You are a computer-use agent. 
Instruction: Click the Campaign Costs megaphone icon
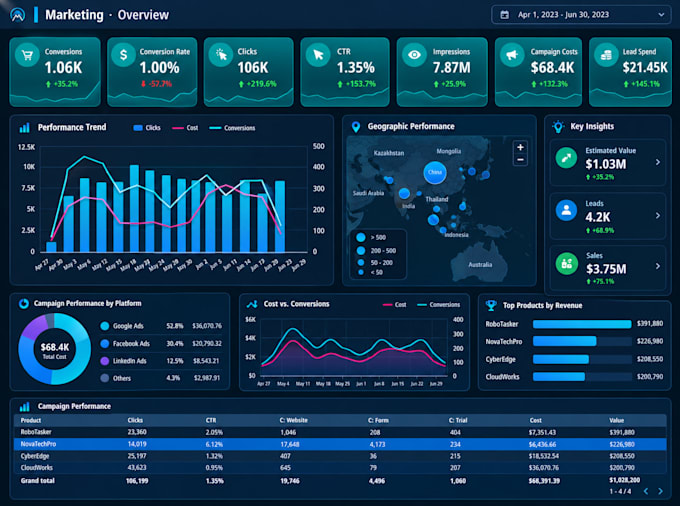512,55
